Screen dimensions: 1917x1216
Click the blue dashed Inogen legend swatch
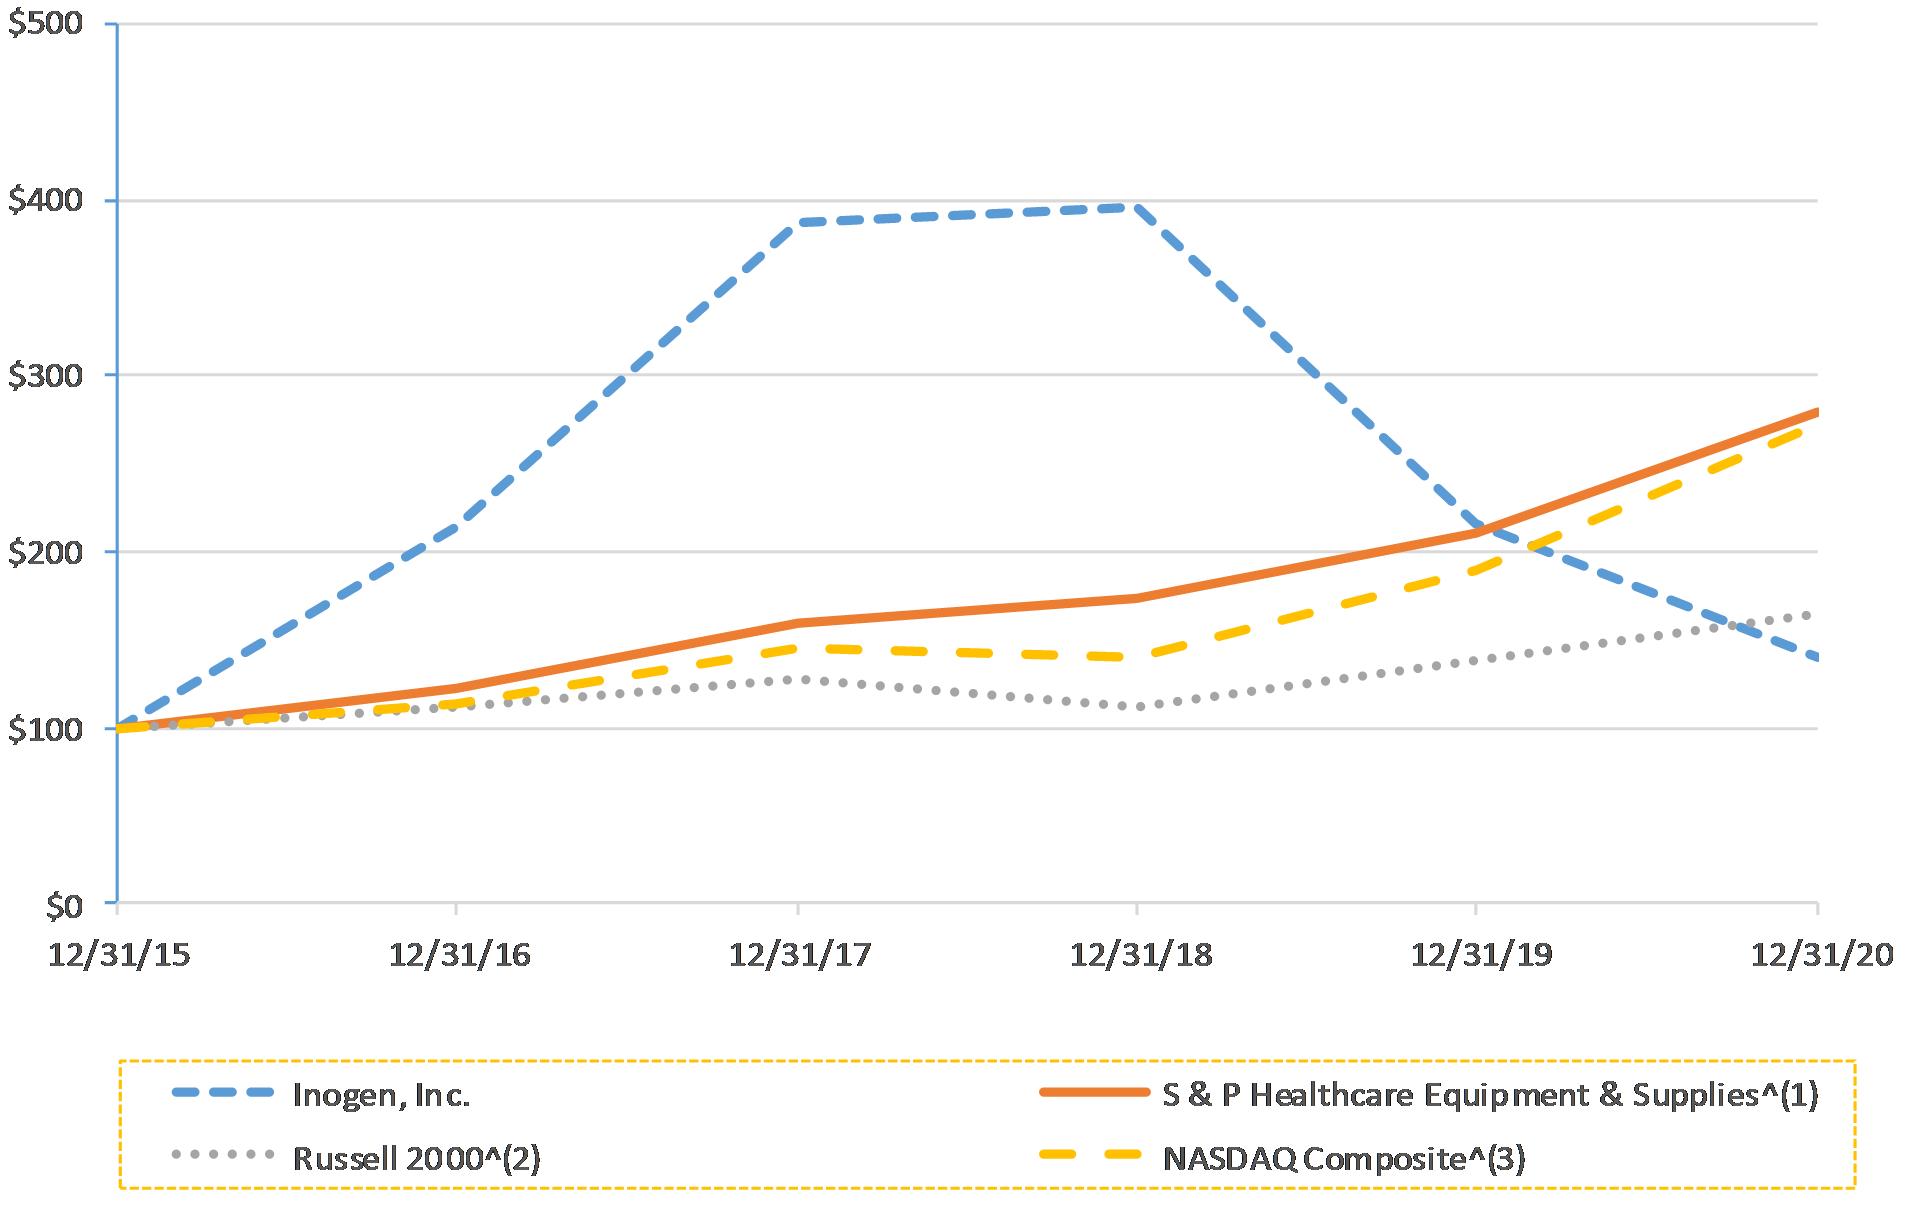click(223, 1093)
